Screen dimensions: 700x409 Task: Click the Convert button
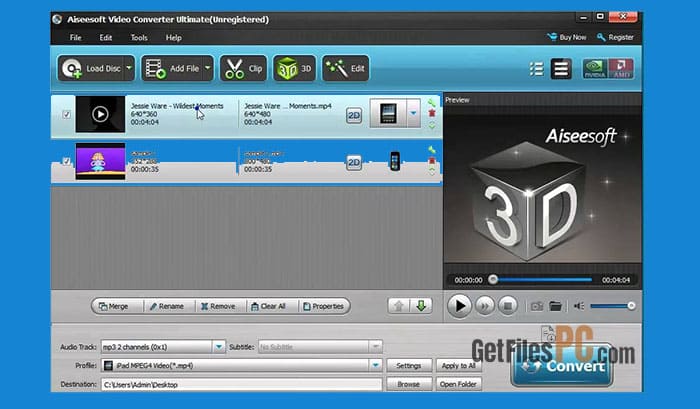click(x=562, y=367)
